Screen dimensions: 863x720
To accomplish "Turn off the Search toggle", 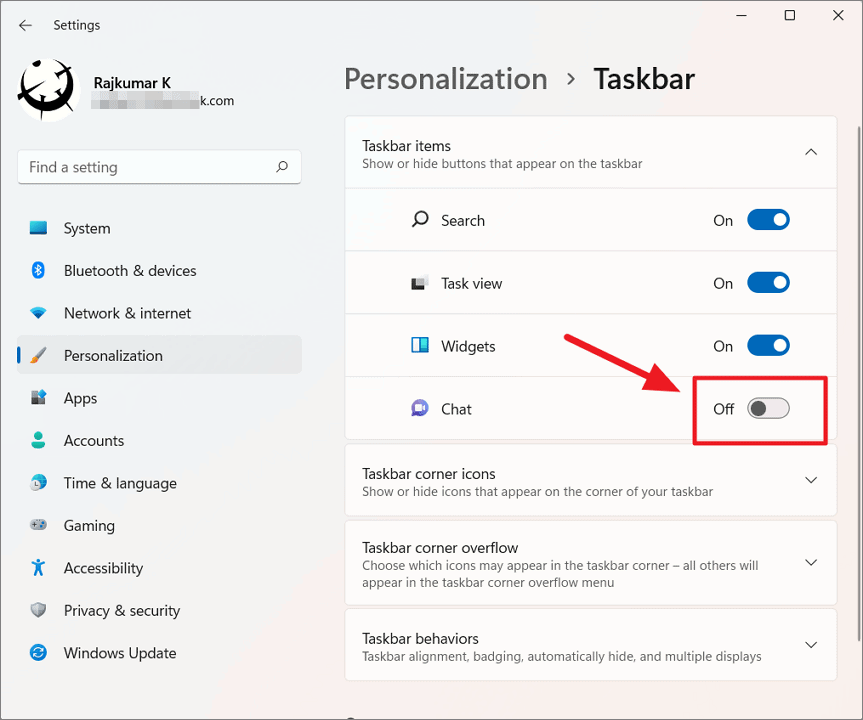I will 768,220.
